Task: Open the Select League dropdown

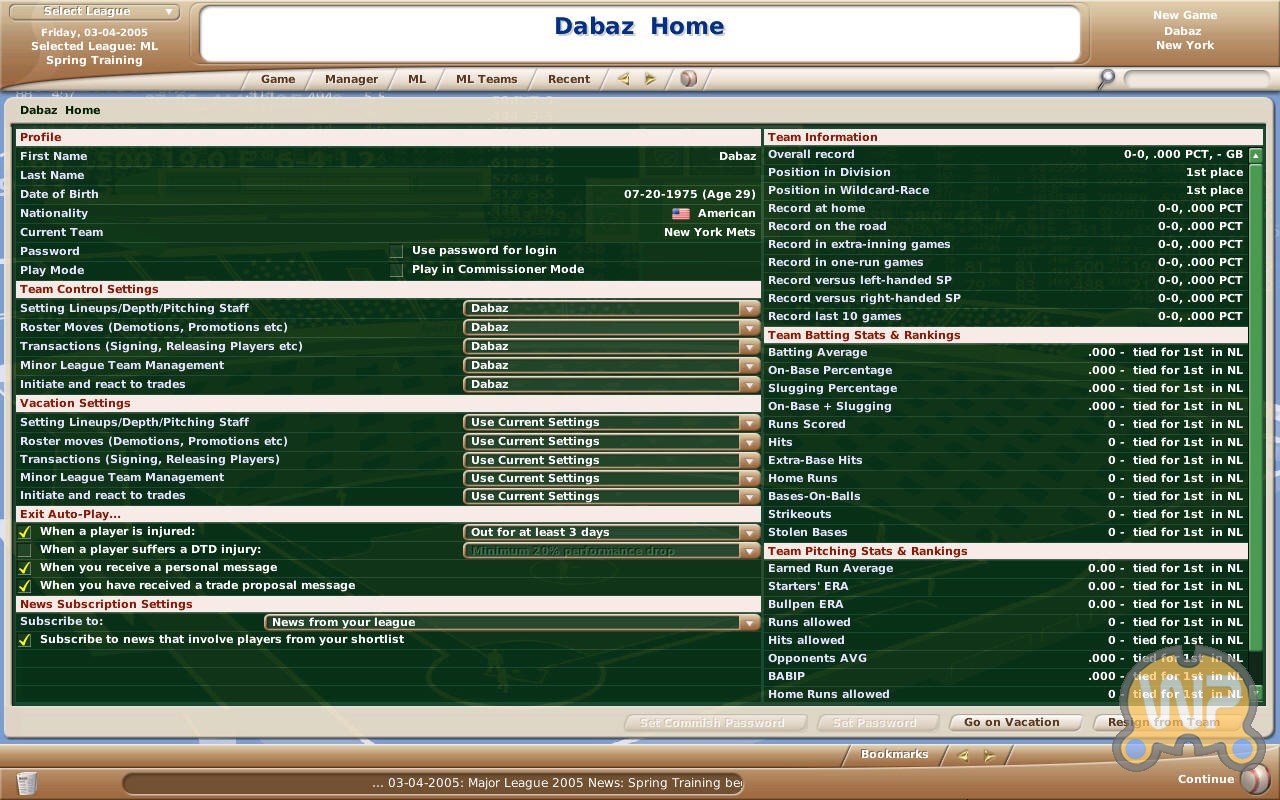Action: pyautogui.click(x=95, y=12)
